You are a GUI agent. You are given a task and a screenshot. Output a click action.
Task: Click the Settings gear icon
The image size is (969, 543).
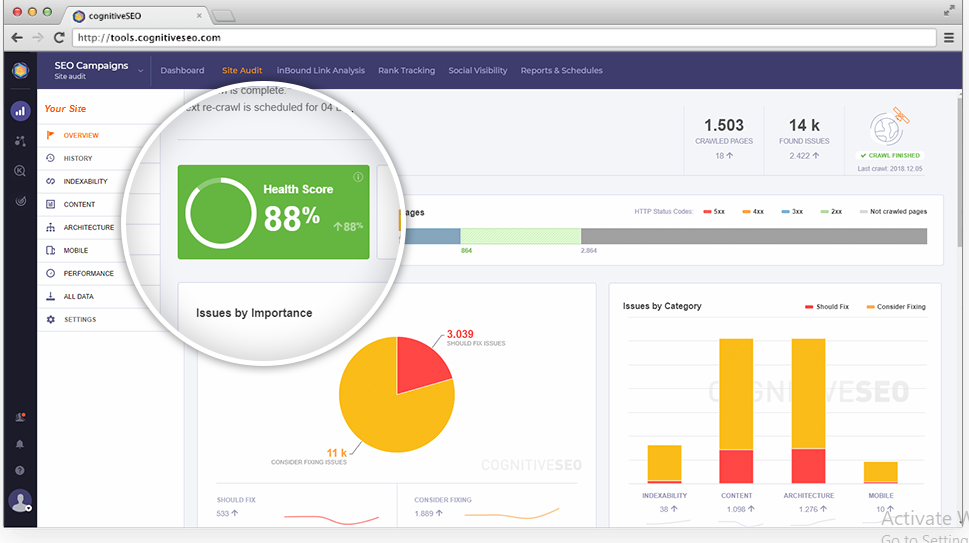(51, 319)
